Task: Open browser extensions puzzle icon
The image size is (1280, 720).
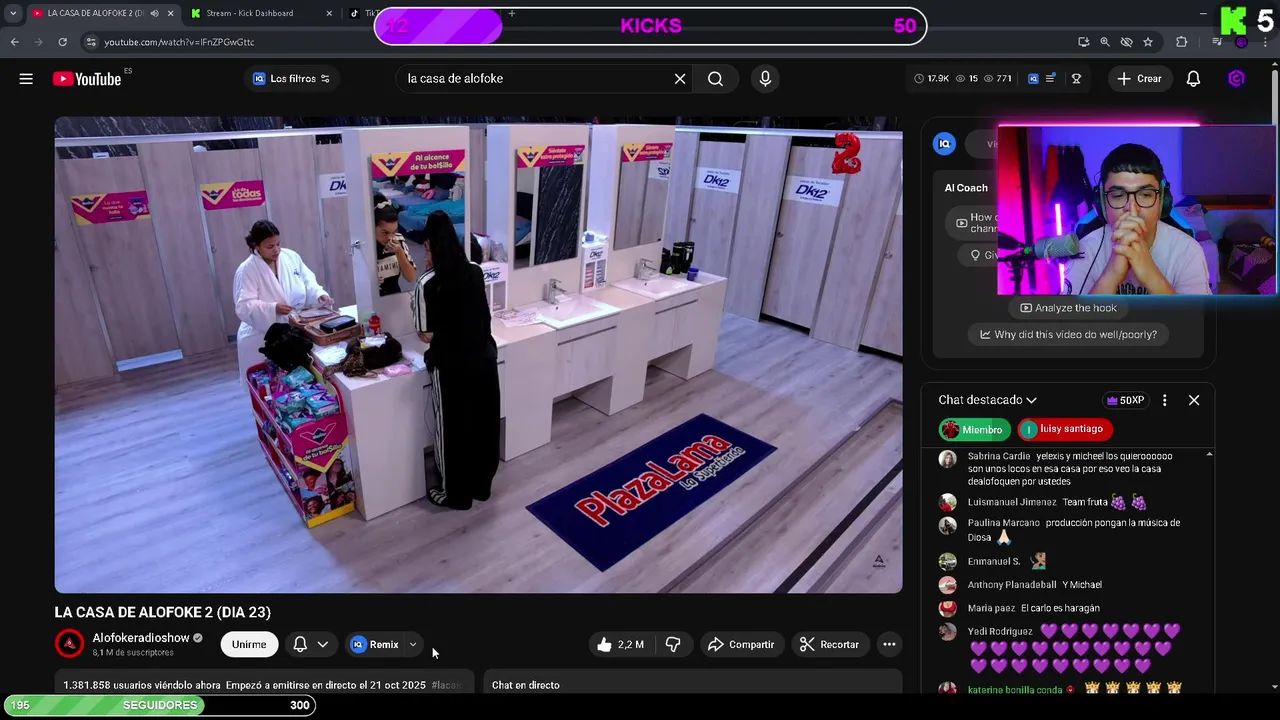Action: click(1181, 42)
